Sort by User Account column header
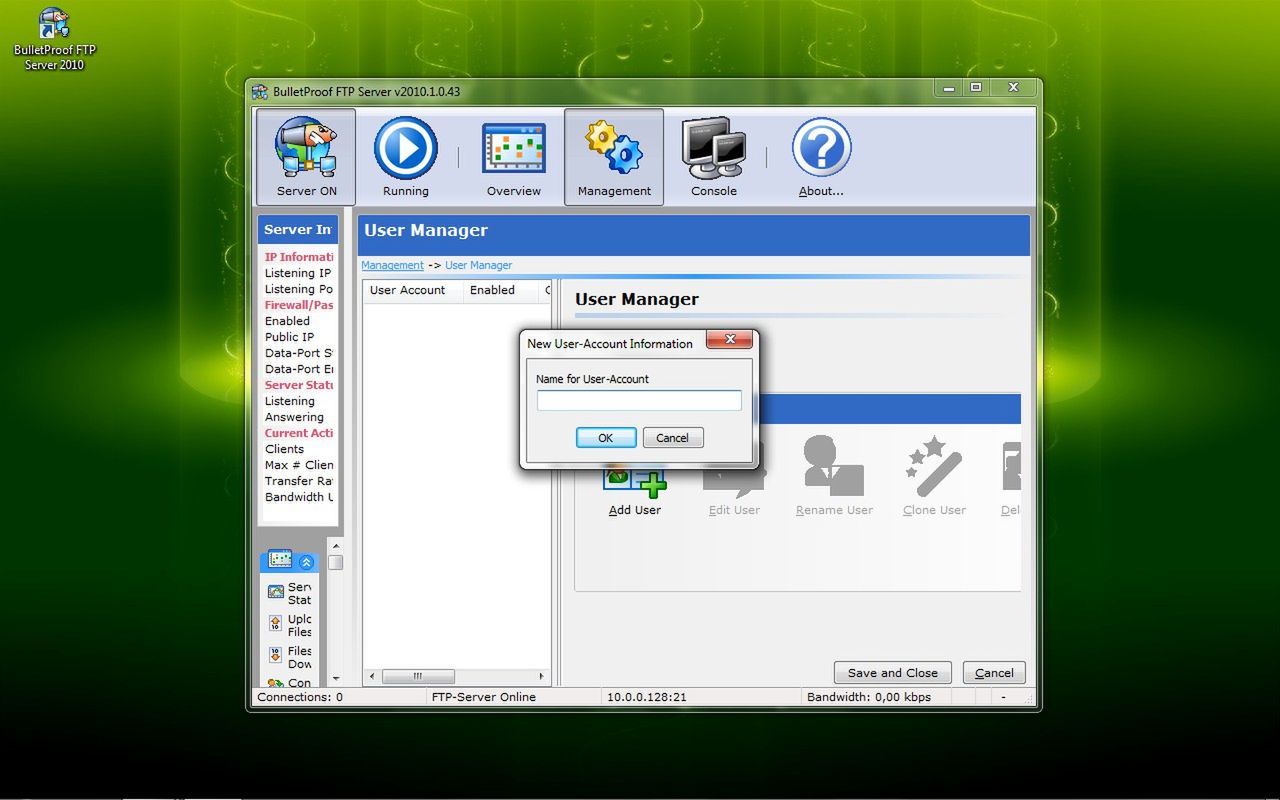The image size is (1280, 800). tap(411, 290)
